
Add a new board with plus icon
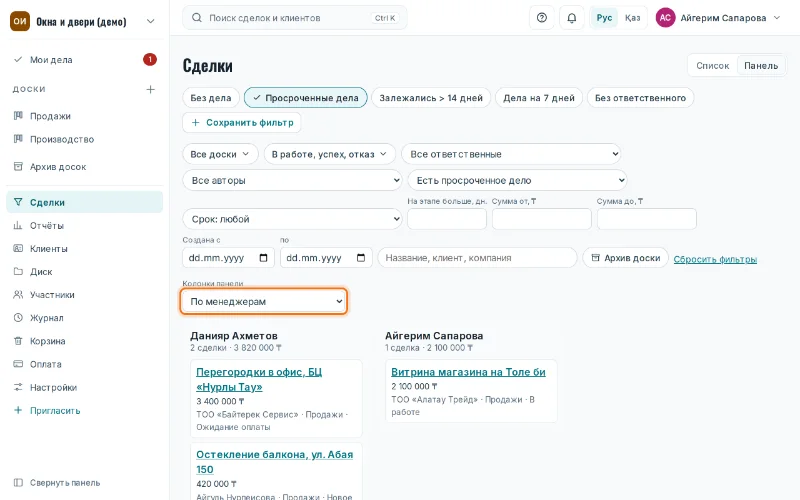click(x=151, y=89)
